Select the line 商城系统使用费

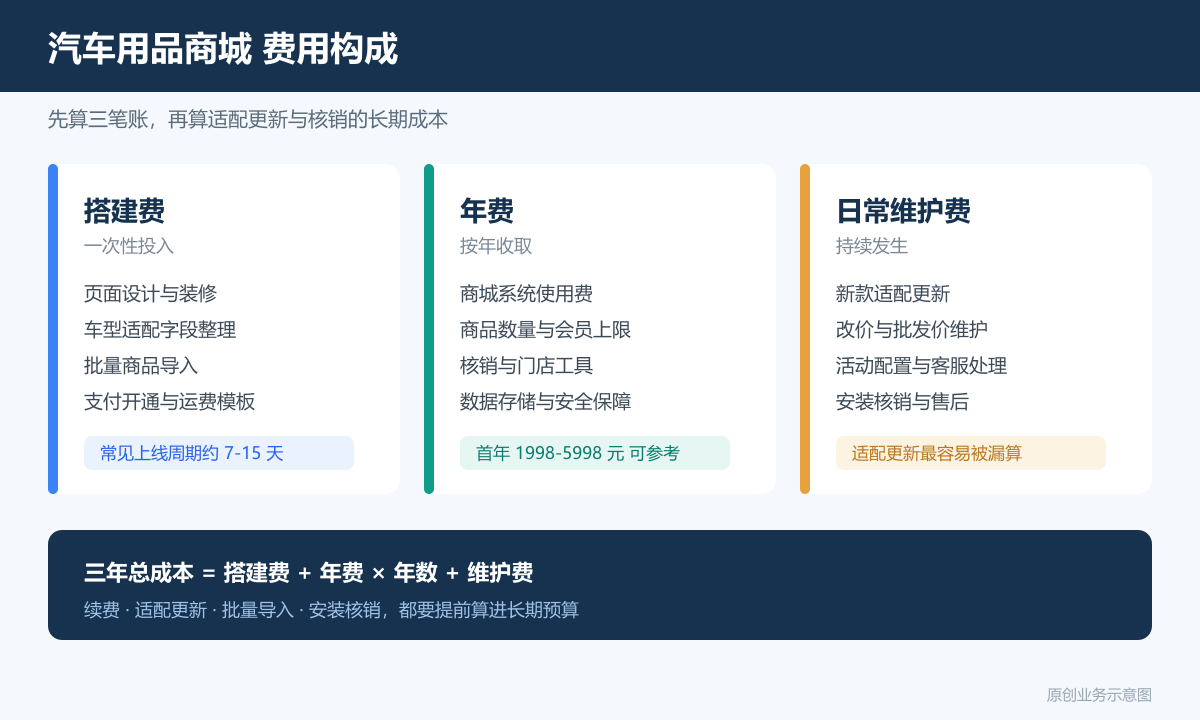[x=526, y=294]
